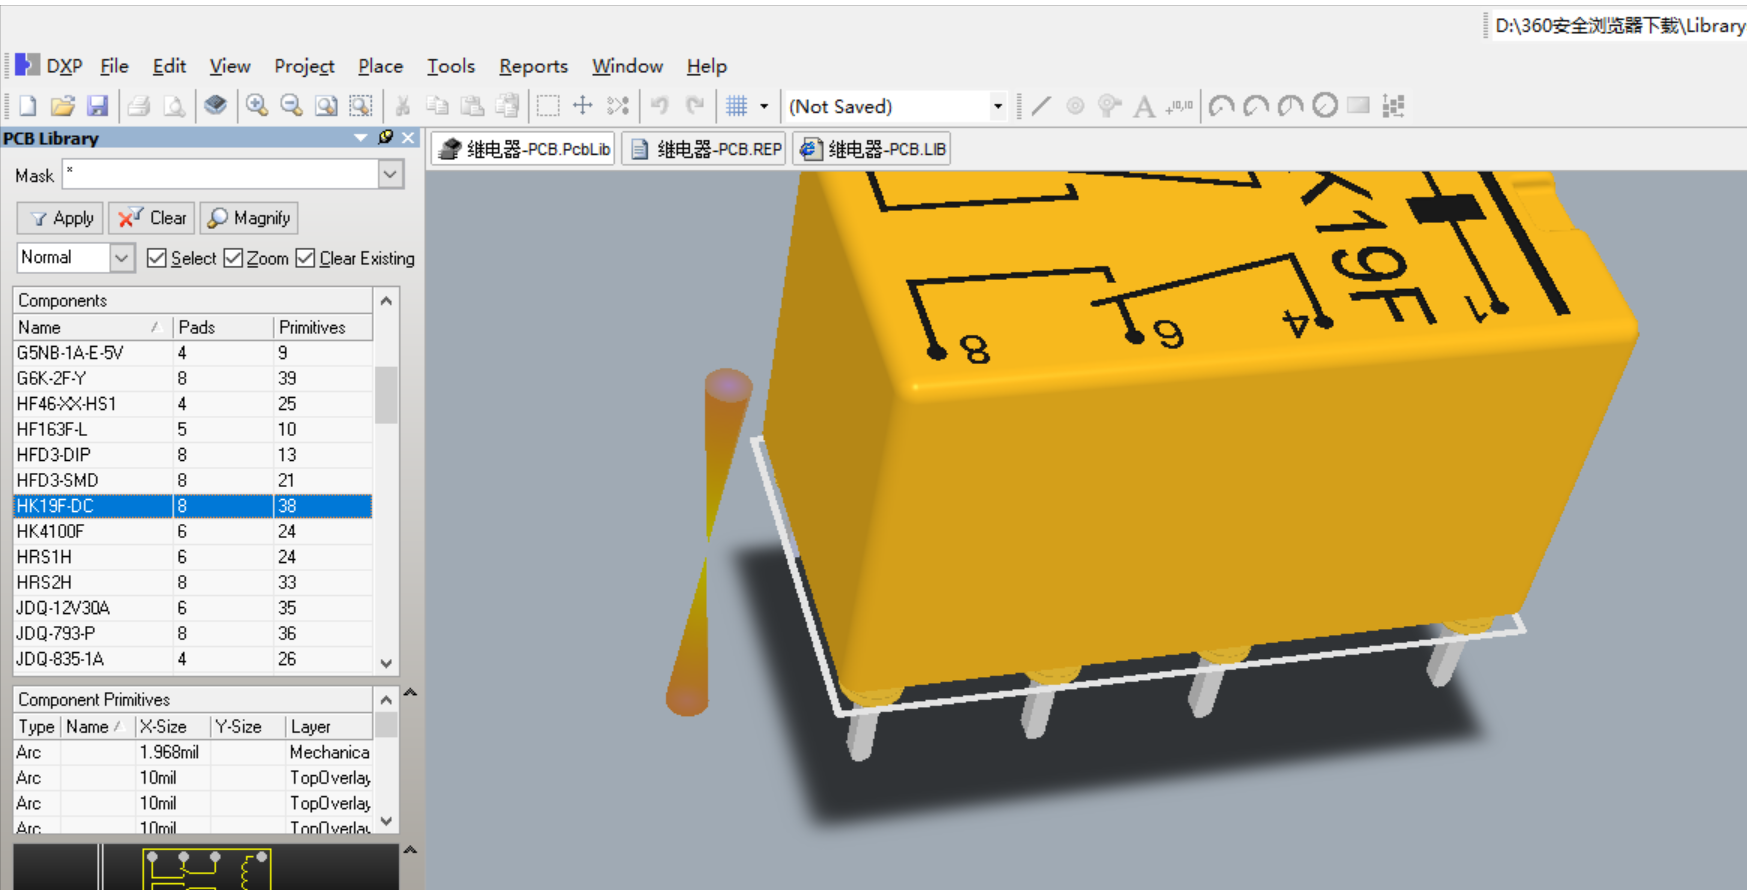The image size is (1747, 890).
Task: Open the Reports menu
Action: [533, 66]
